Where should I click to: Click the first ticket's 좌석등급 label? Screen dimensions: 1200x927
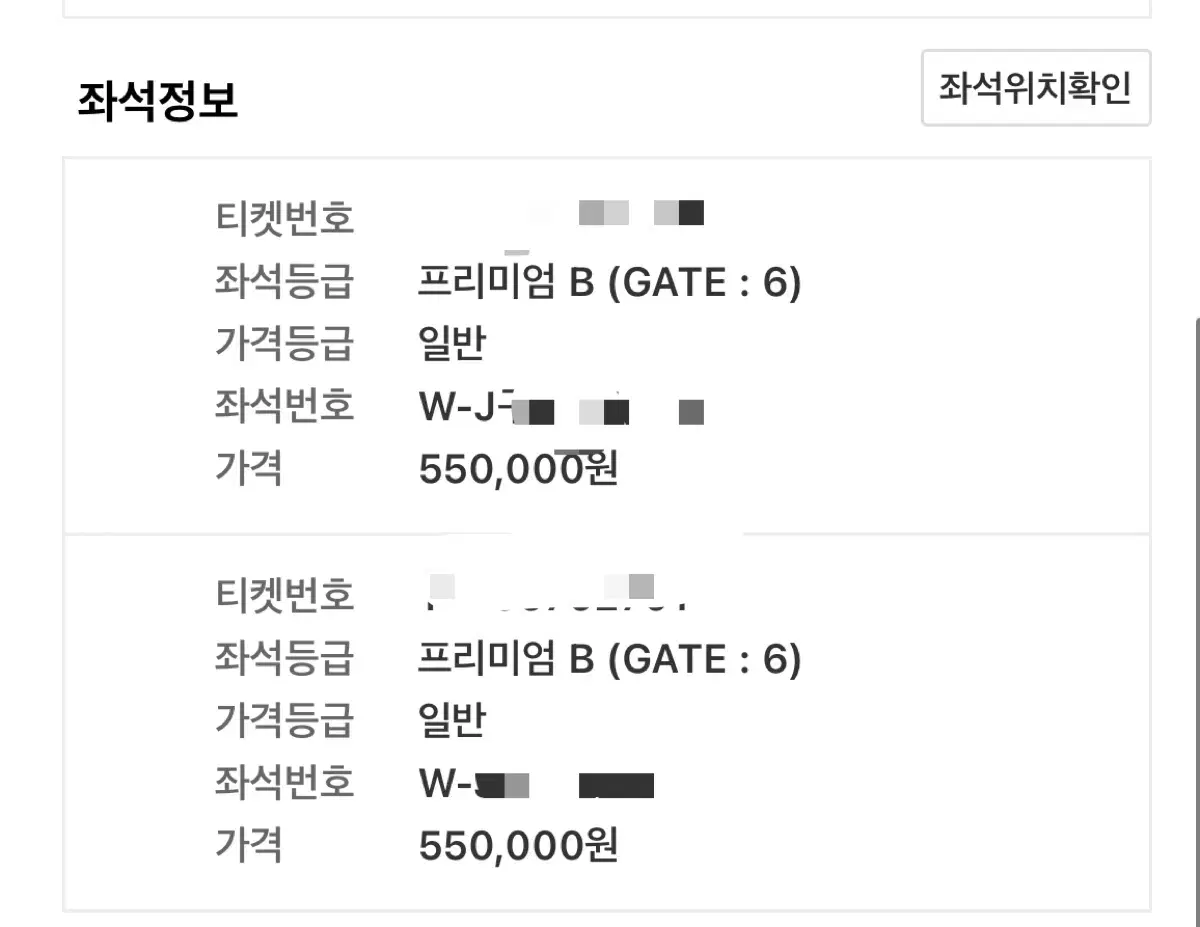coord(284,282)
